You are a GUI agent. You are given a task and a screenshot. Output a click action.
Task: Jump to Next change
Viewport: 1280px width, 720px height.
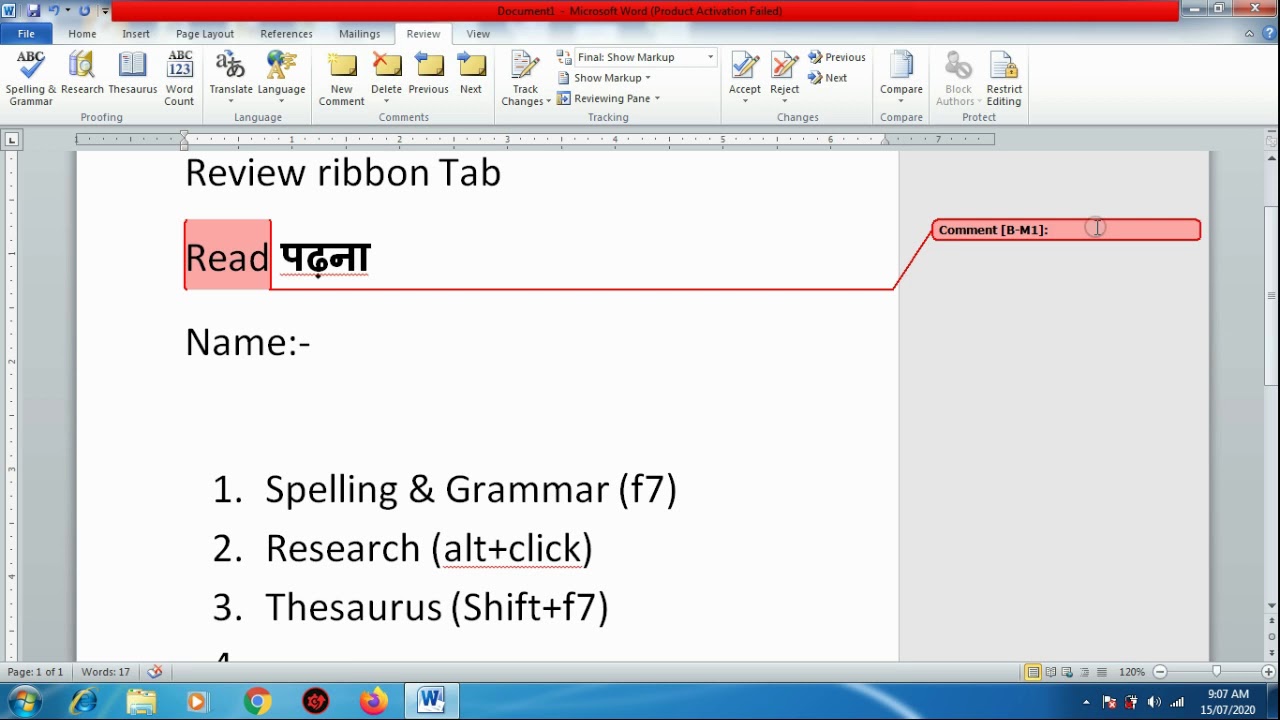pyautogui.click(x=828, y=78)
